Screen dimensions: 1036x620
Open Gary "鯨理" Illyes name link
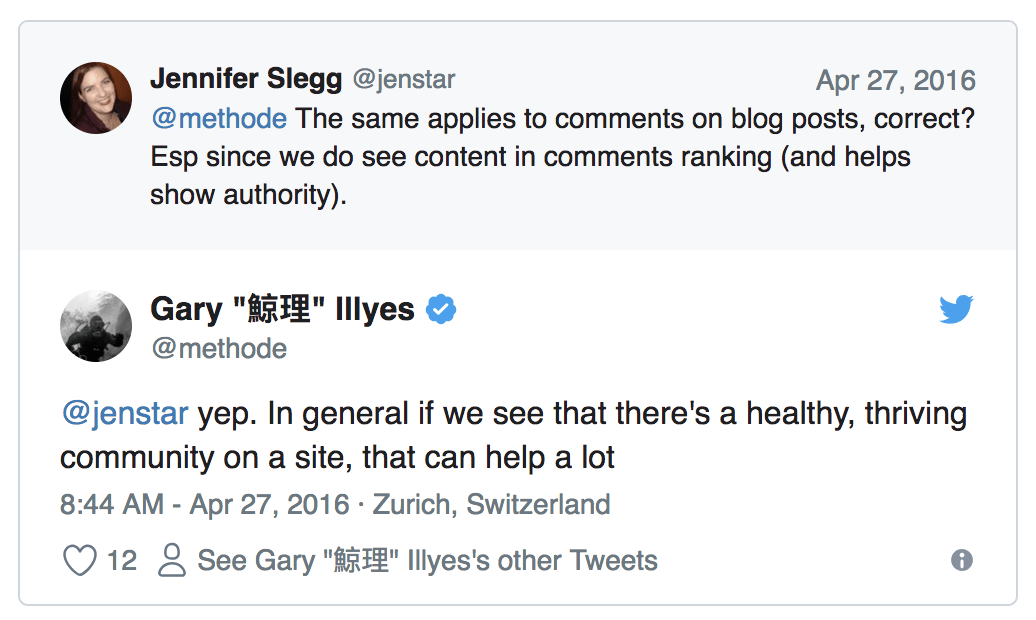coord(282,310)
